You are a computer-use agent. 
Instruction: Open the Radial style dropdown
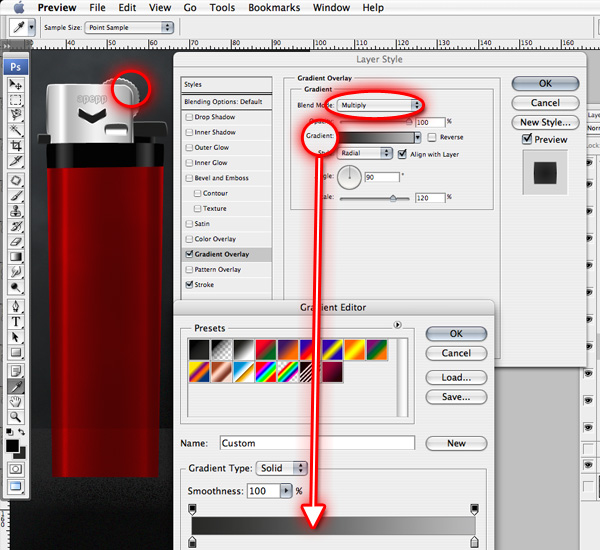(x=364, y=154)
